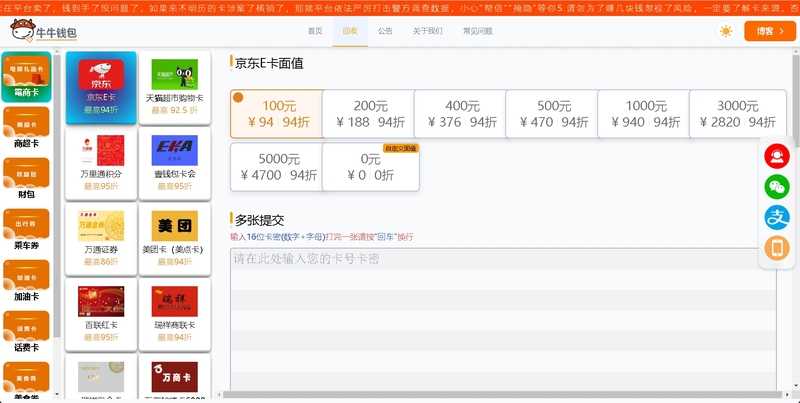Select the 电商卡 category icon
Screen dimensions: 800x403
(x=27, y=77)
